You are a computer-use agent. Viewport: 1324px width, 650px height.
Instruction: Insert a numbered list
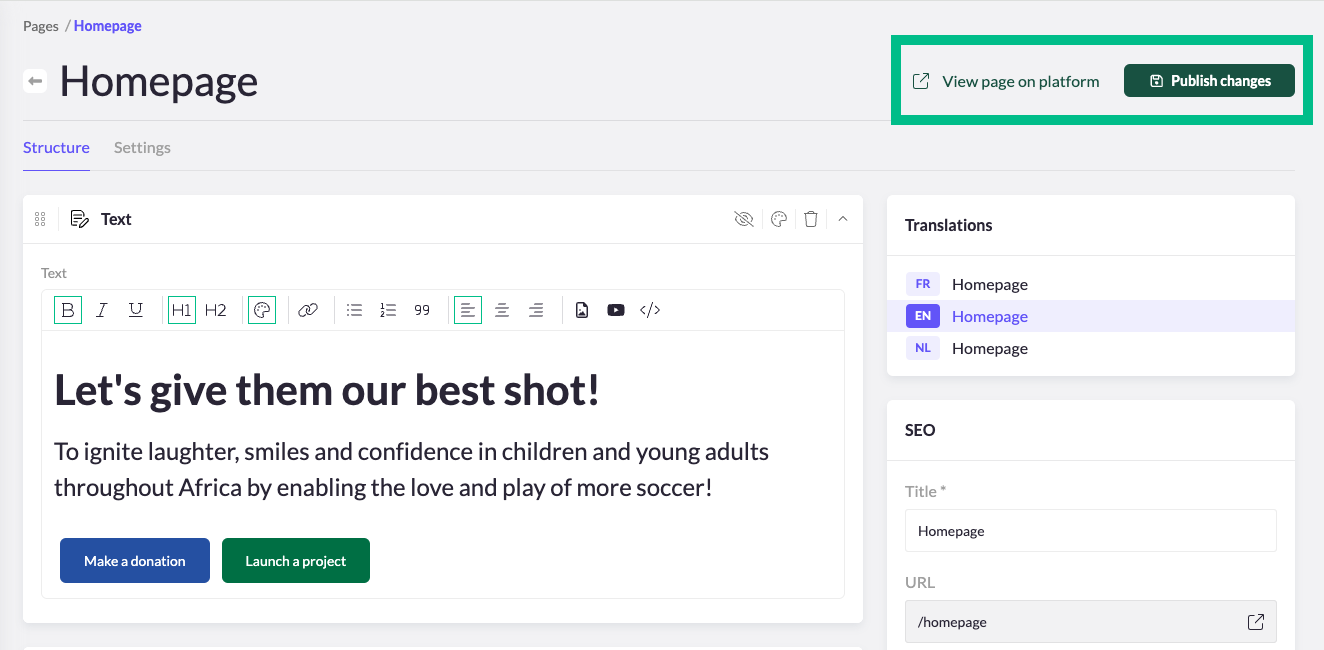point(388,310)
